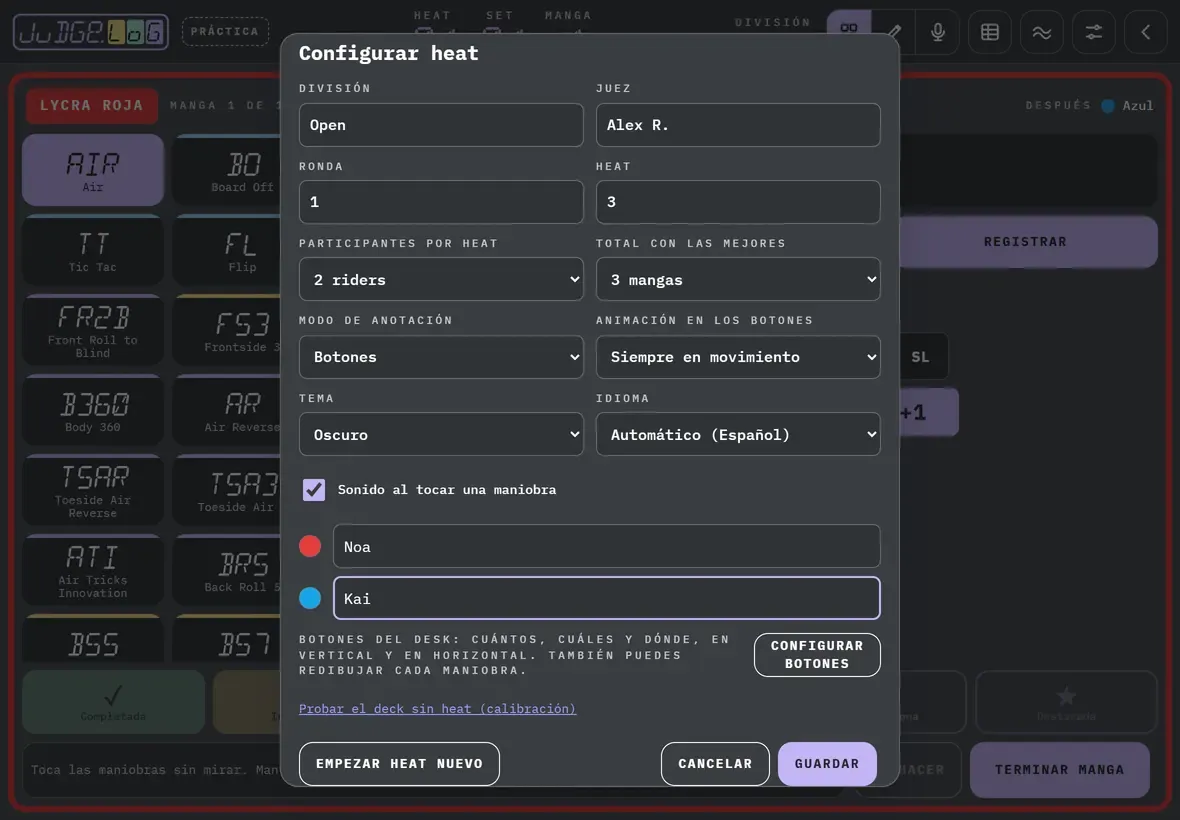The height and width of the screenshot is (820, 1180).
Task: Open the 'Participantes por heat' dropdown
Action: (441, 280)
